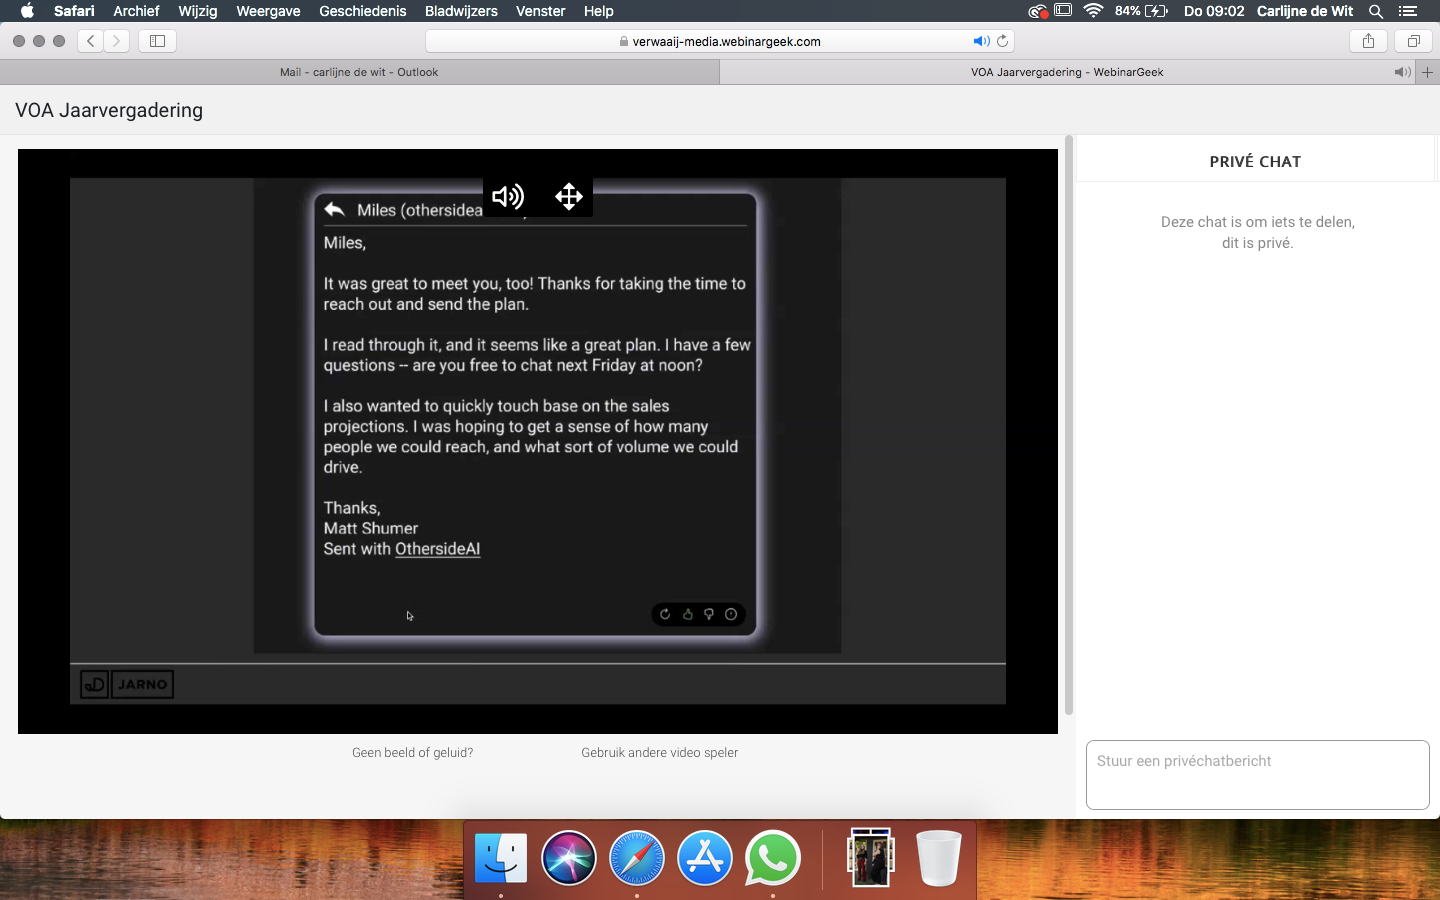The height and width of the screenshot is (900, 1440).
Task: Go back with Safari's back arrow
Action: pos(91,41)
